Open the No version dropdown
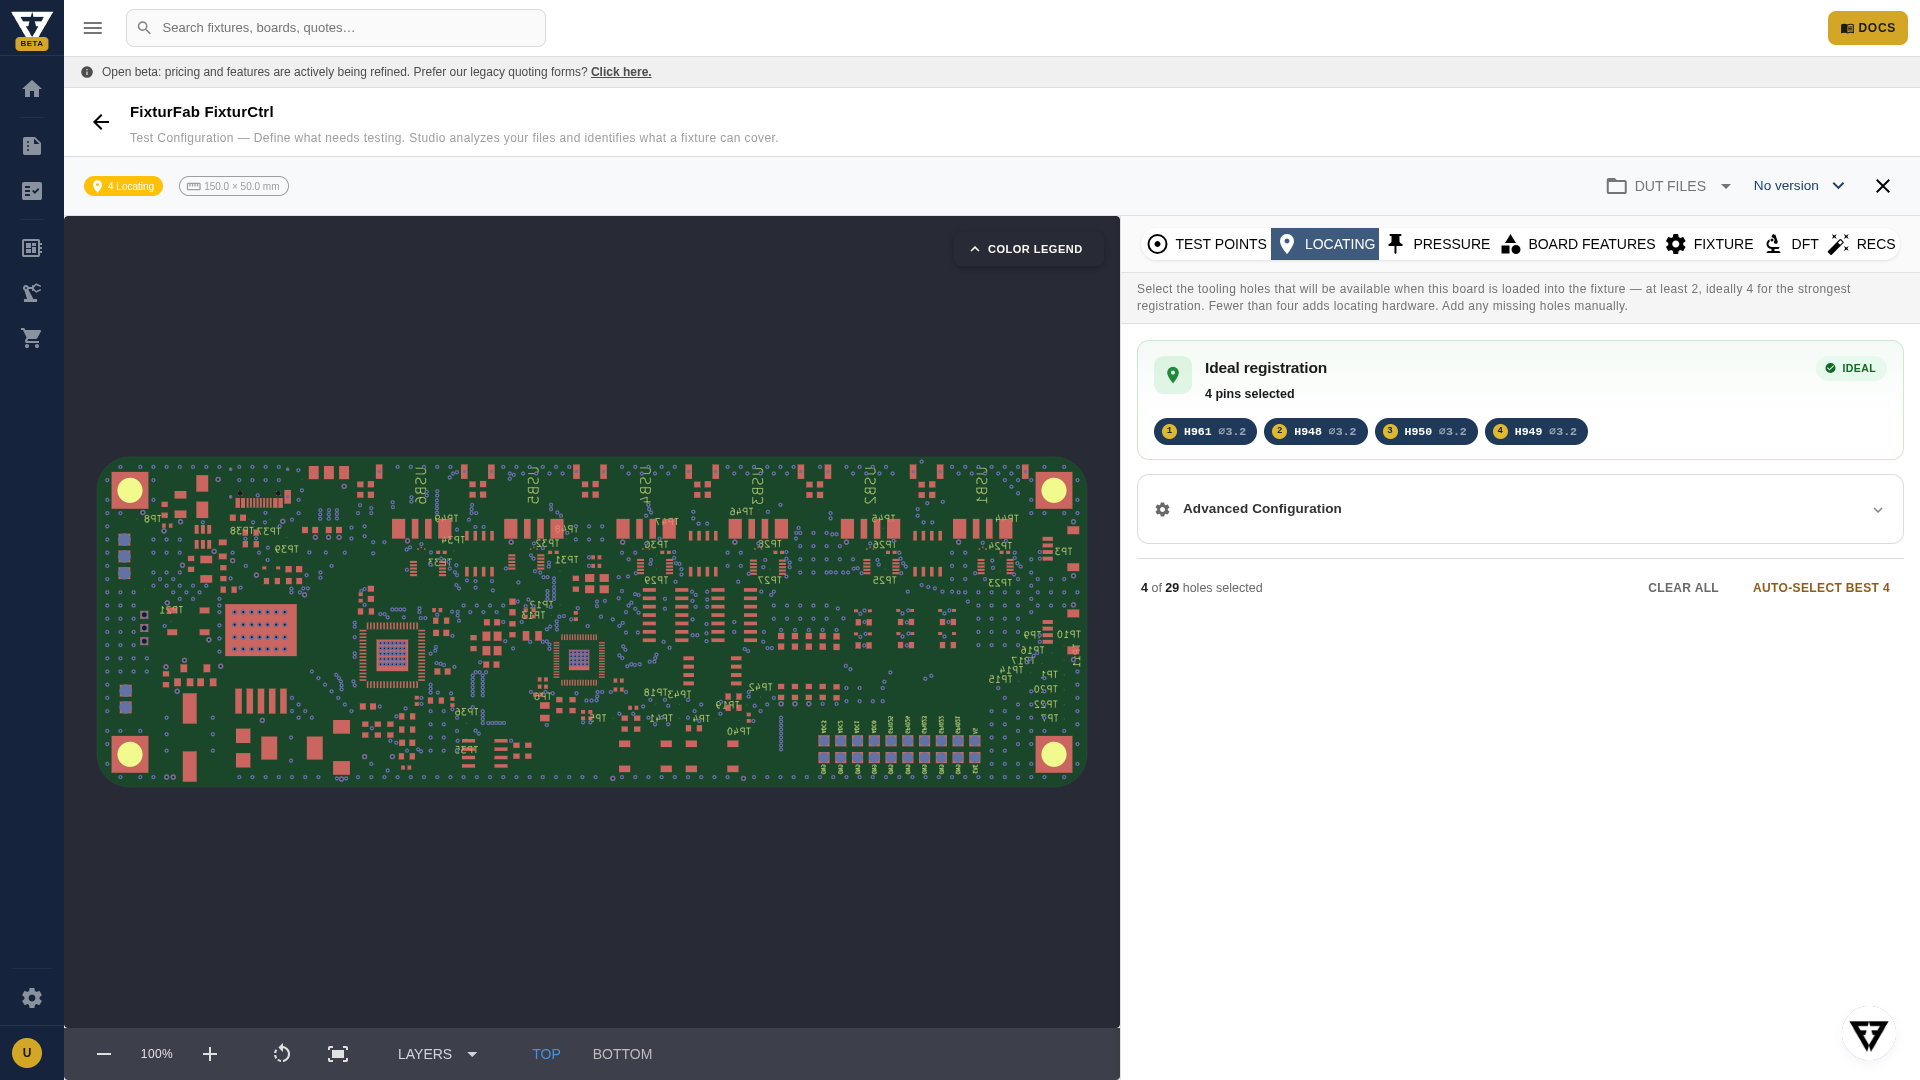 pos(1799,186)
